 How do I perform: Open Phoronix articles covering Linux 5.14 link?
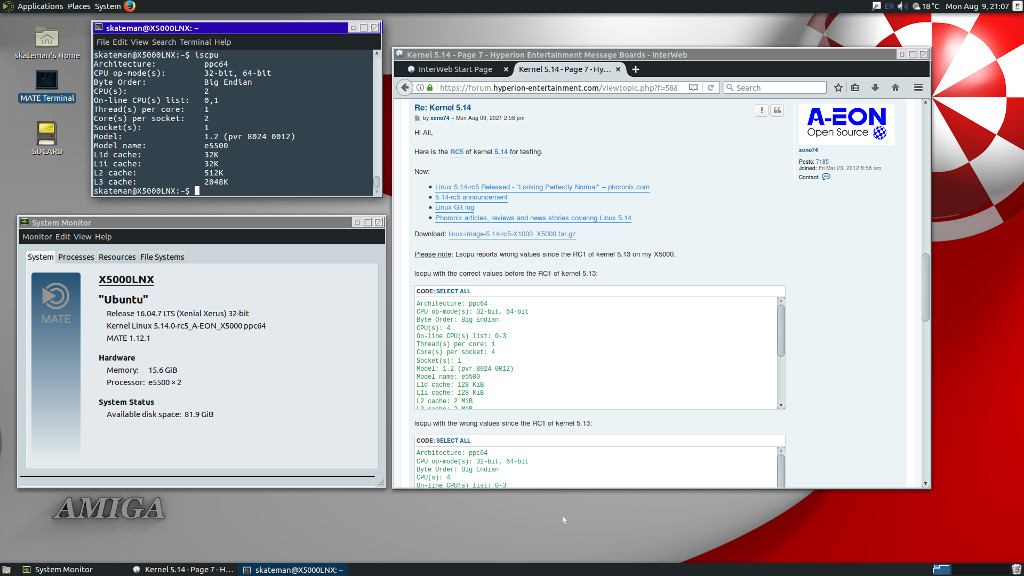pyautogui.click(x=533, y=218)
